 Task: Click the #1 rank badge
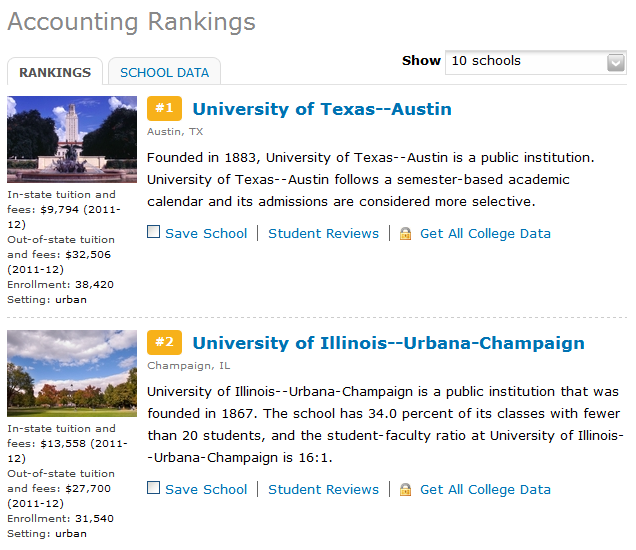click(164, 109)
